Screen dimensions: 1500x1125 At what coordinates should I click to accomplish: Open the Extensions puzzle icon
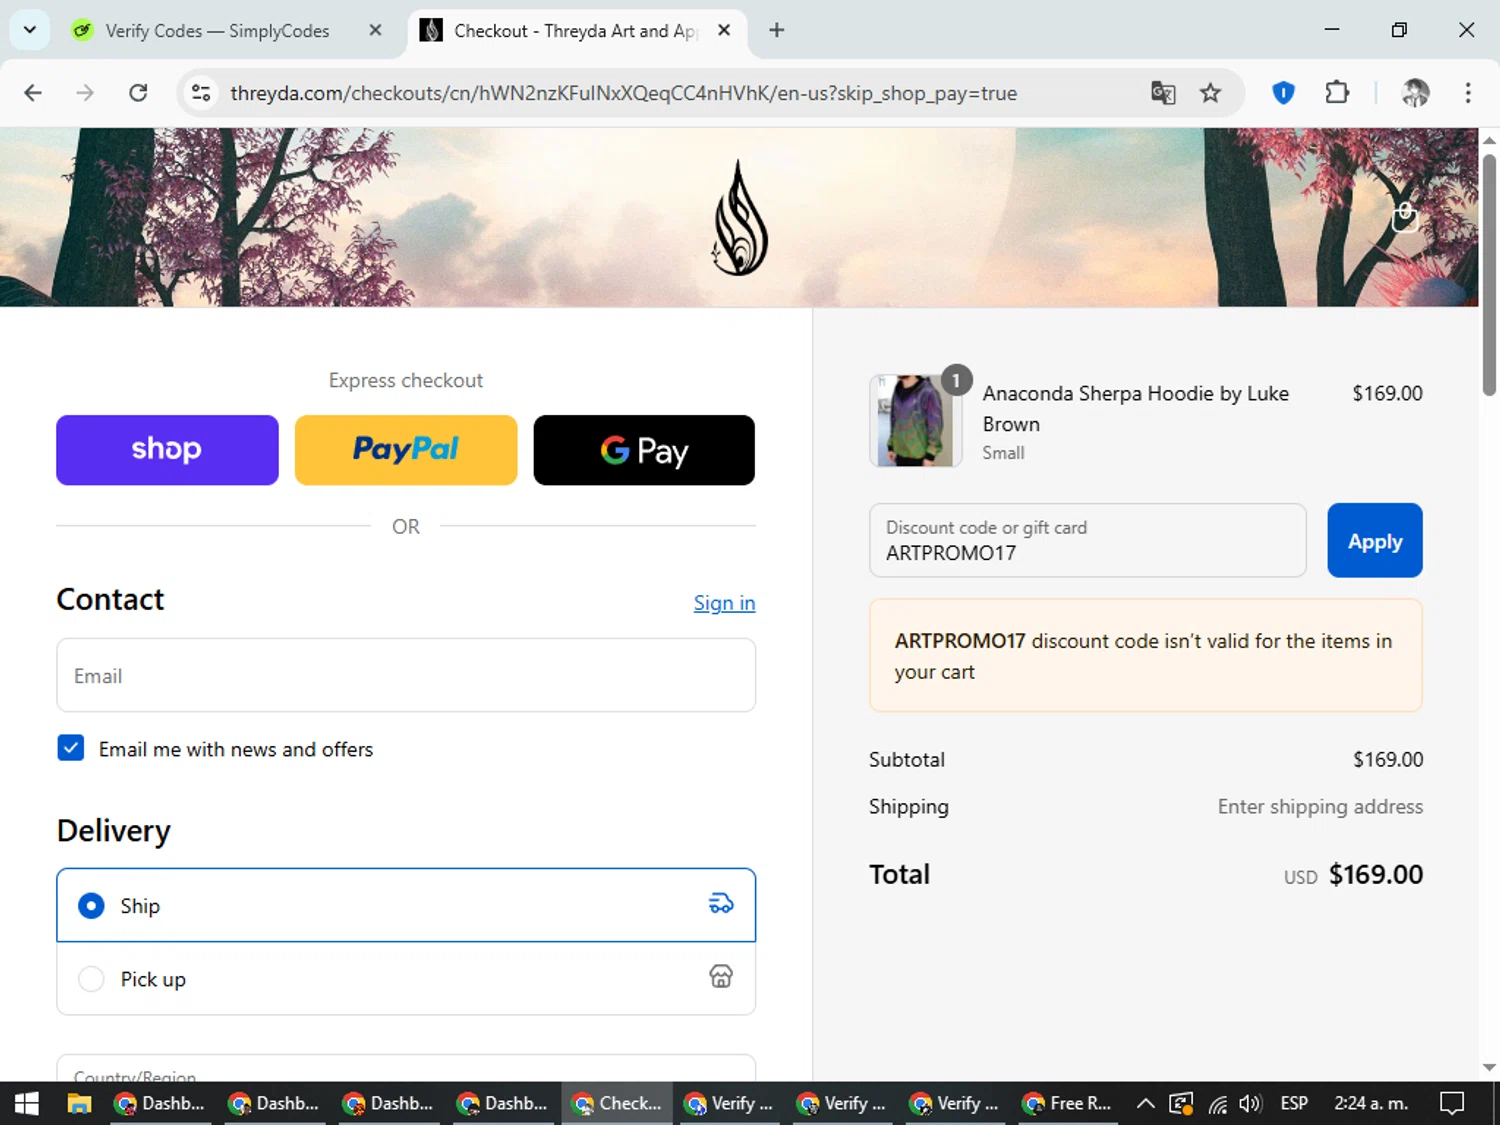point(1337,93)
